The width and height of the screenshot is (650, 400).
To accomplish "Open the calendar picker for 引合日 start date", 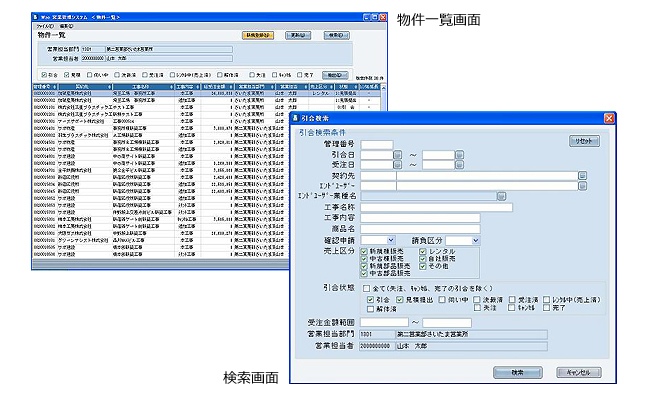I will click(398, 155).
